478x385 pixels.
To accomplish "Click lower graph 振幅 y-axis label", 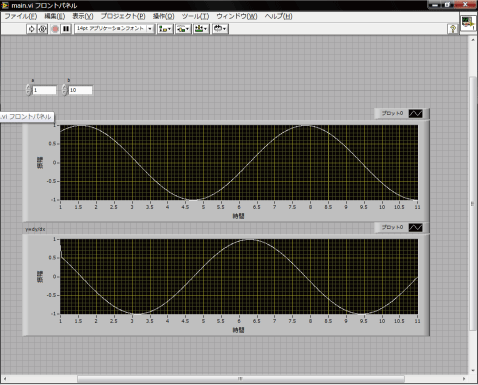I will (40, 277).
